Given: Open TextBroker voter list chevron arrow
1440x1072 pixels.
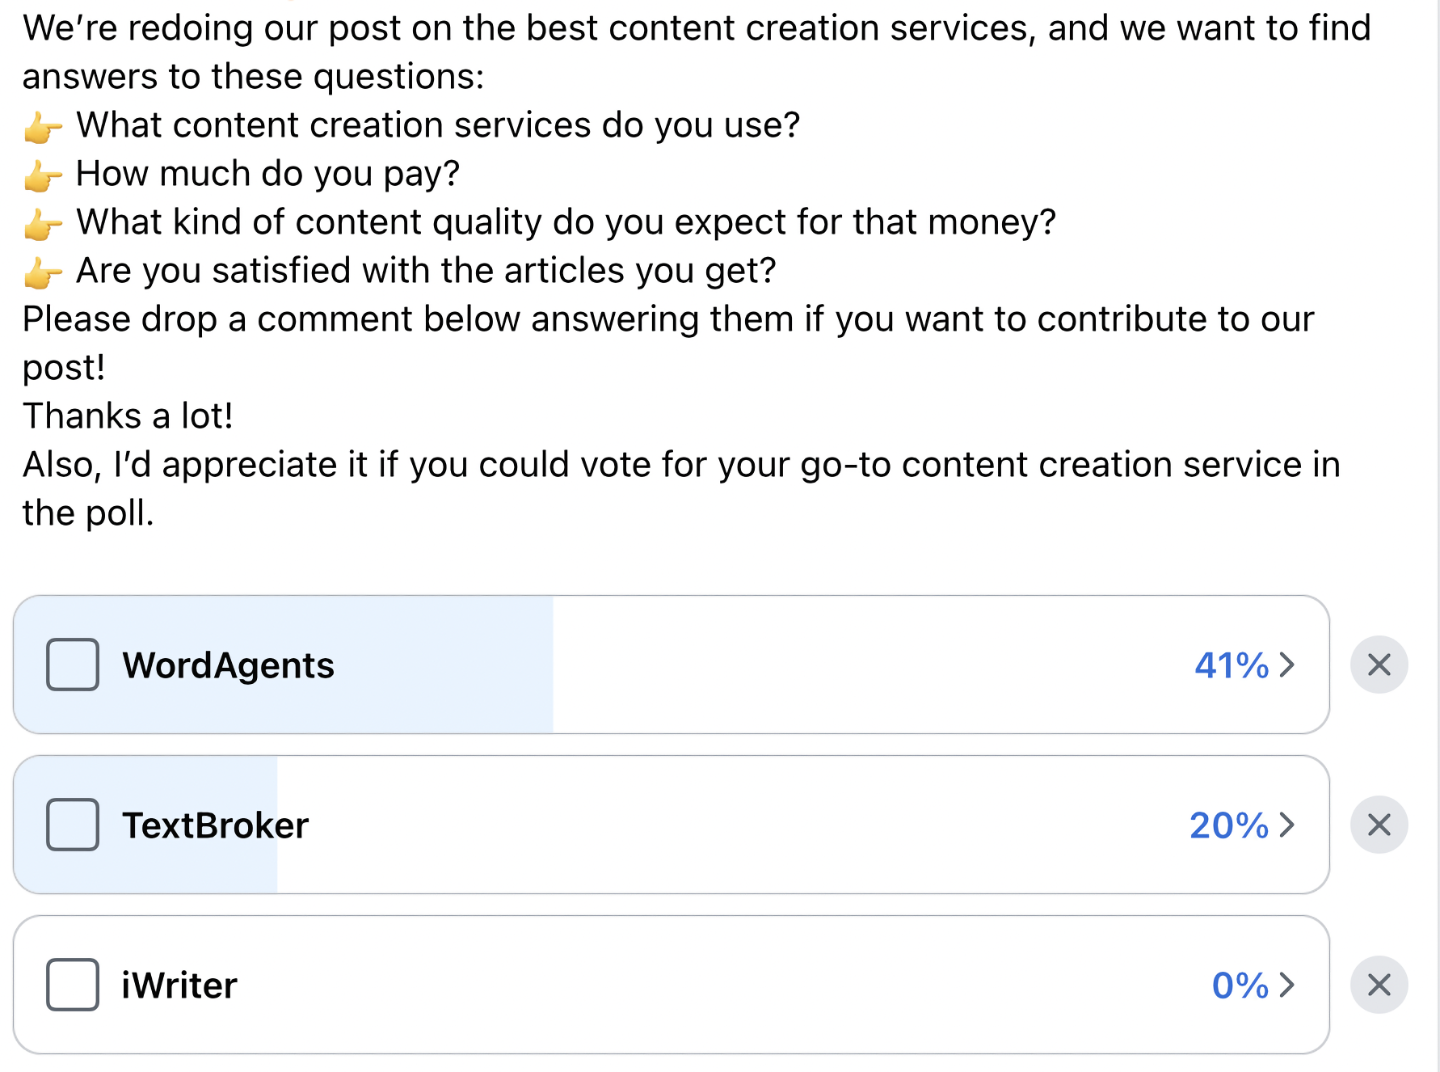Looking at the screenshot, I should point(1288,825).
